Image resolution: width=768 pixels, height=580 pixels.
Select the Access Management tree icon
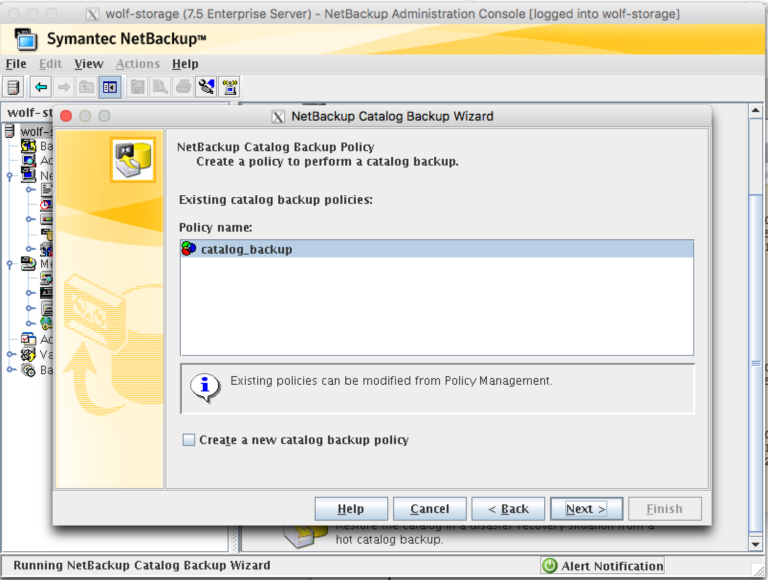pyautogui.click(x=28, y=338)
